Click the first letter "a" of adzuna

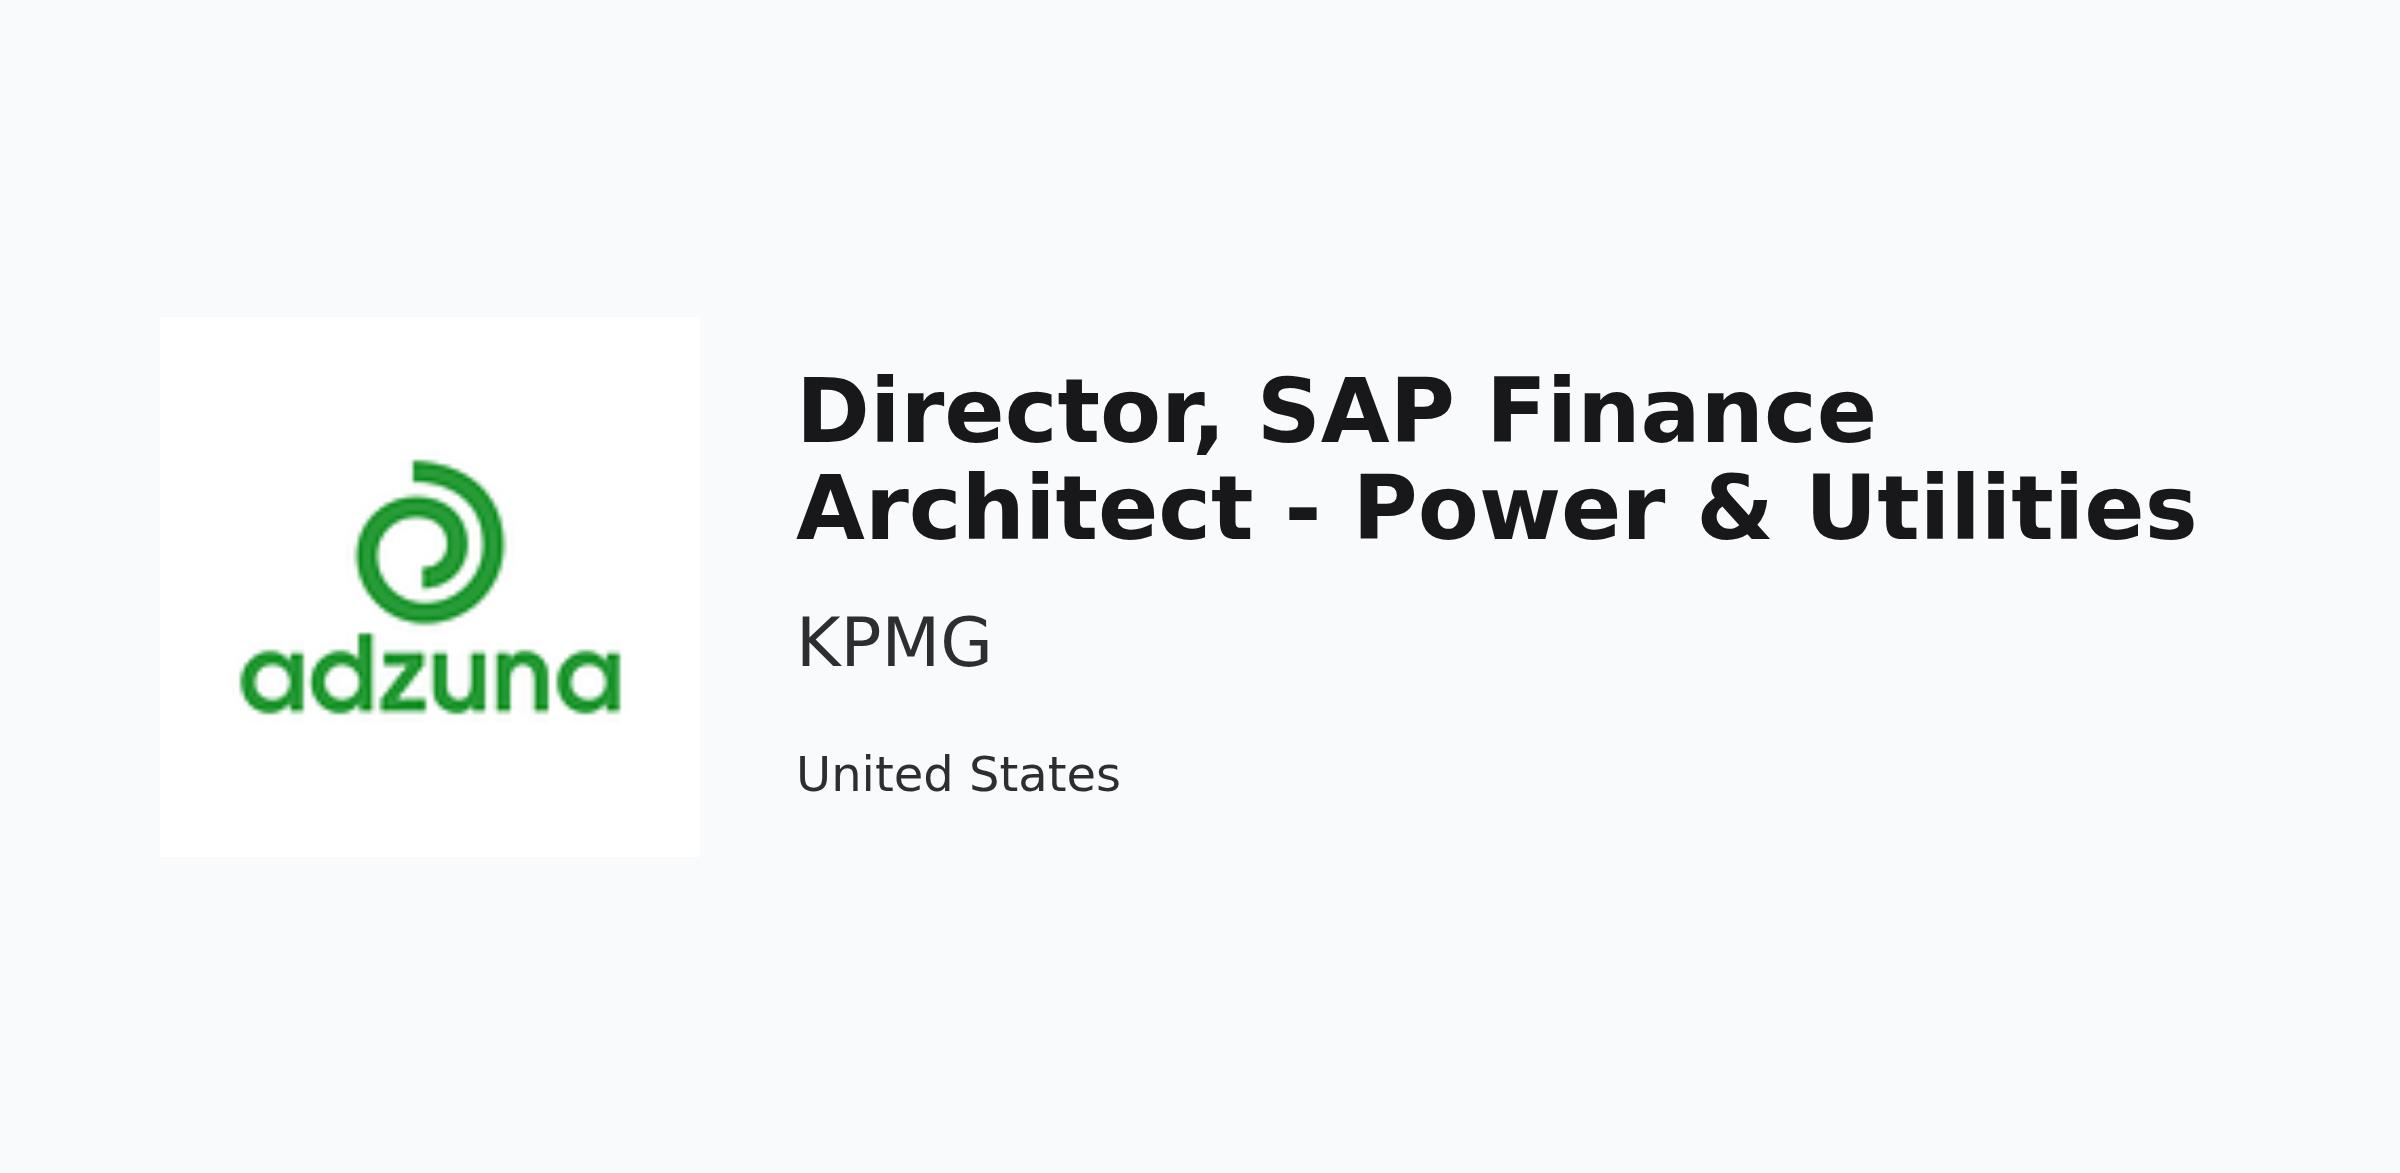coord(270,685)
